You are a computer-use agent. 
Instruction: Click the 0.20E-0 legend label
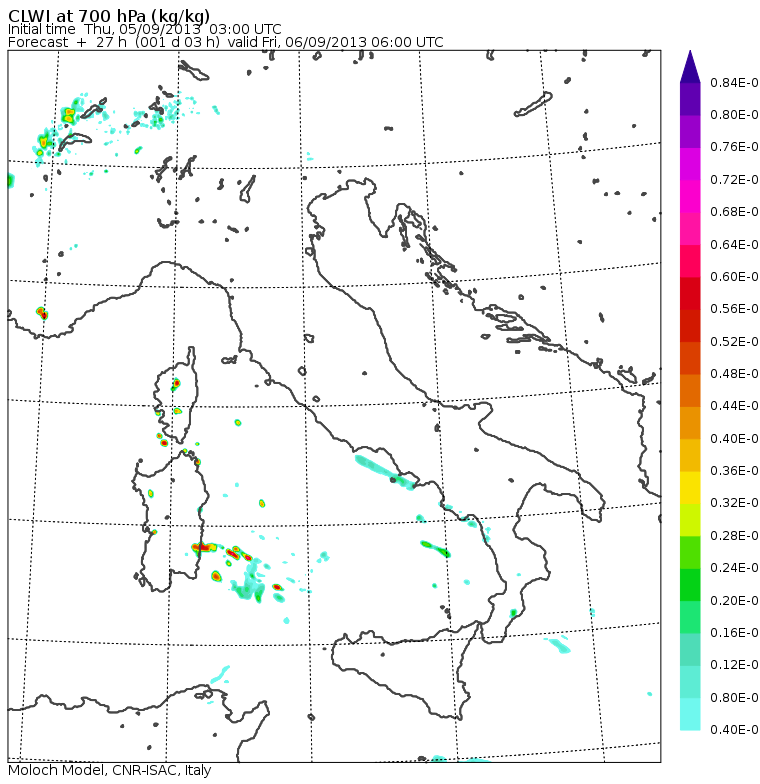click(734, 600)
